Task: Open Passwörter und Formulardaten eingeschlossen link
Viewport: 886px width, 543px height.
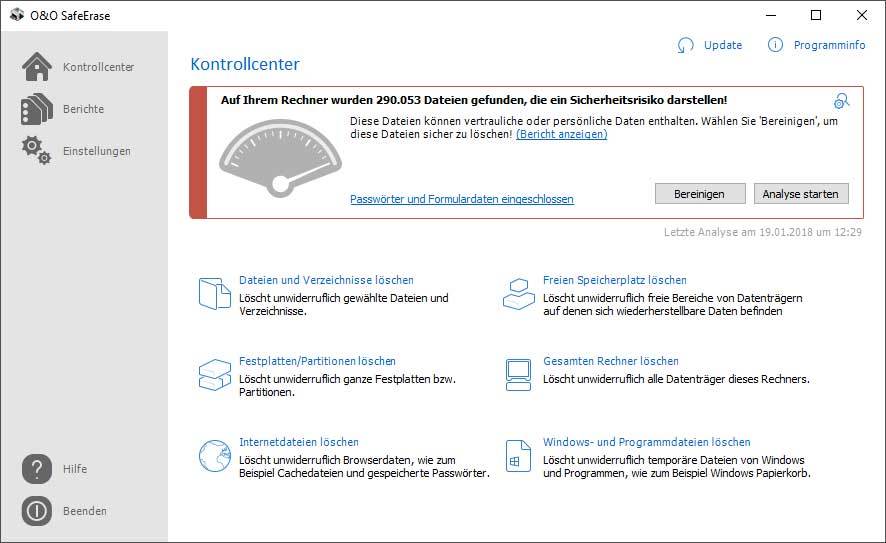Action: tap(461, 199)
